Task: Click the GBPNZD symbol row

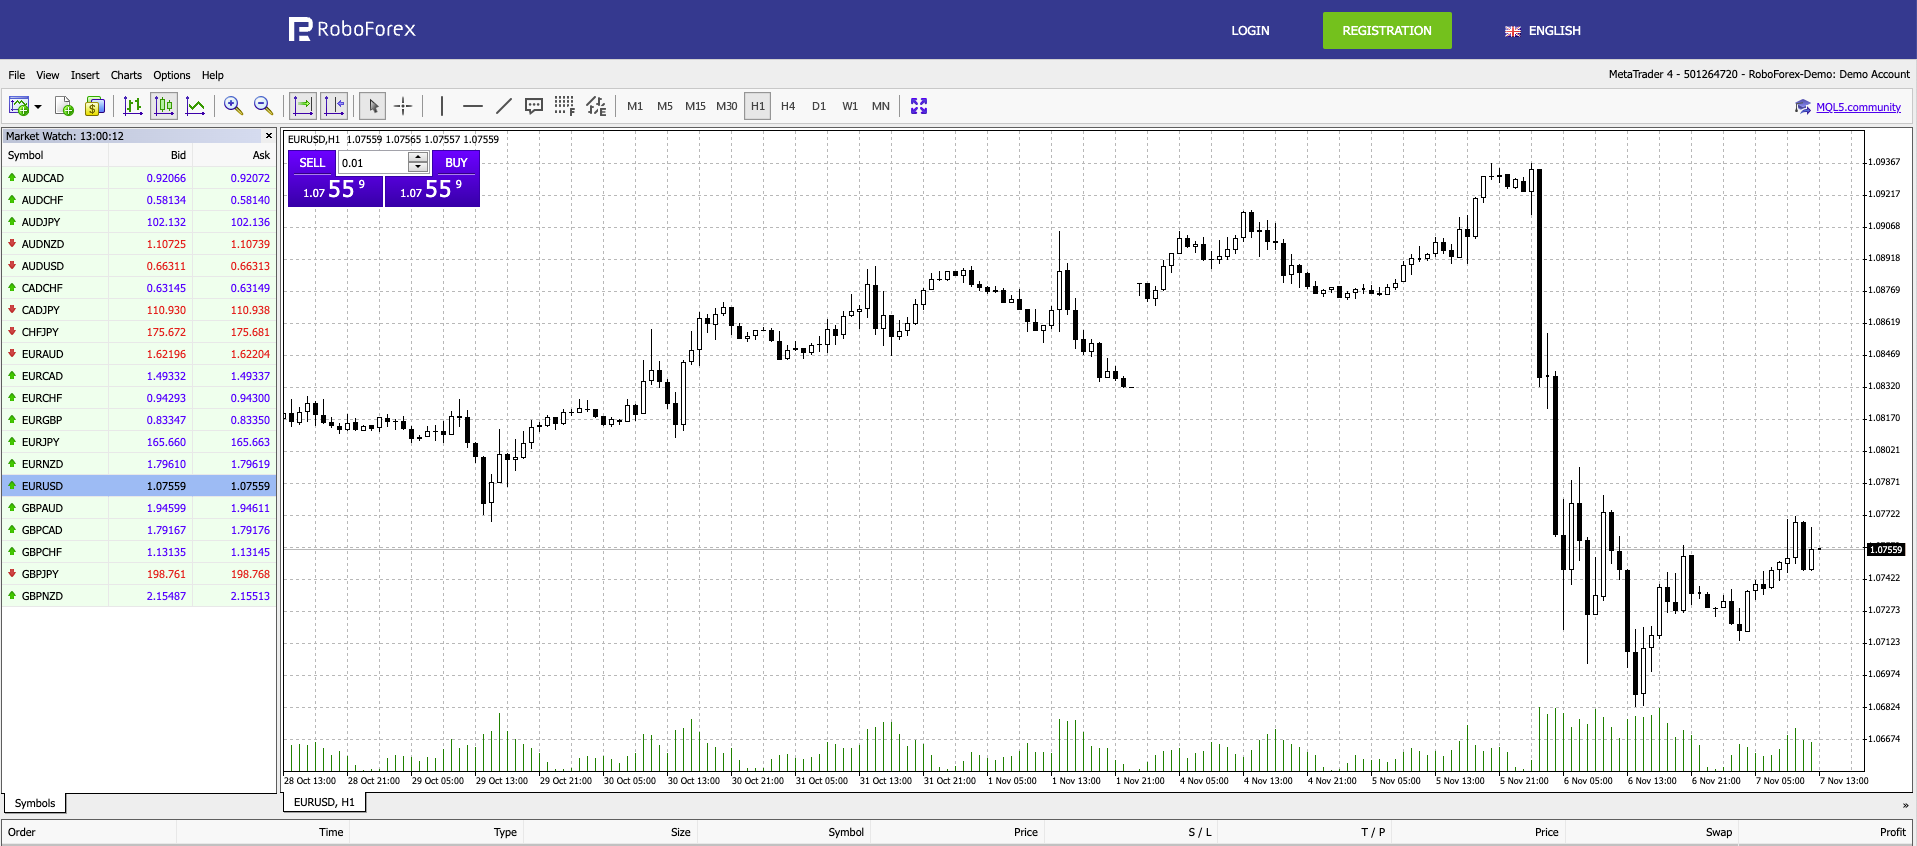Action: [139, 596]
